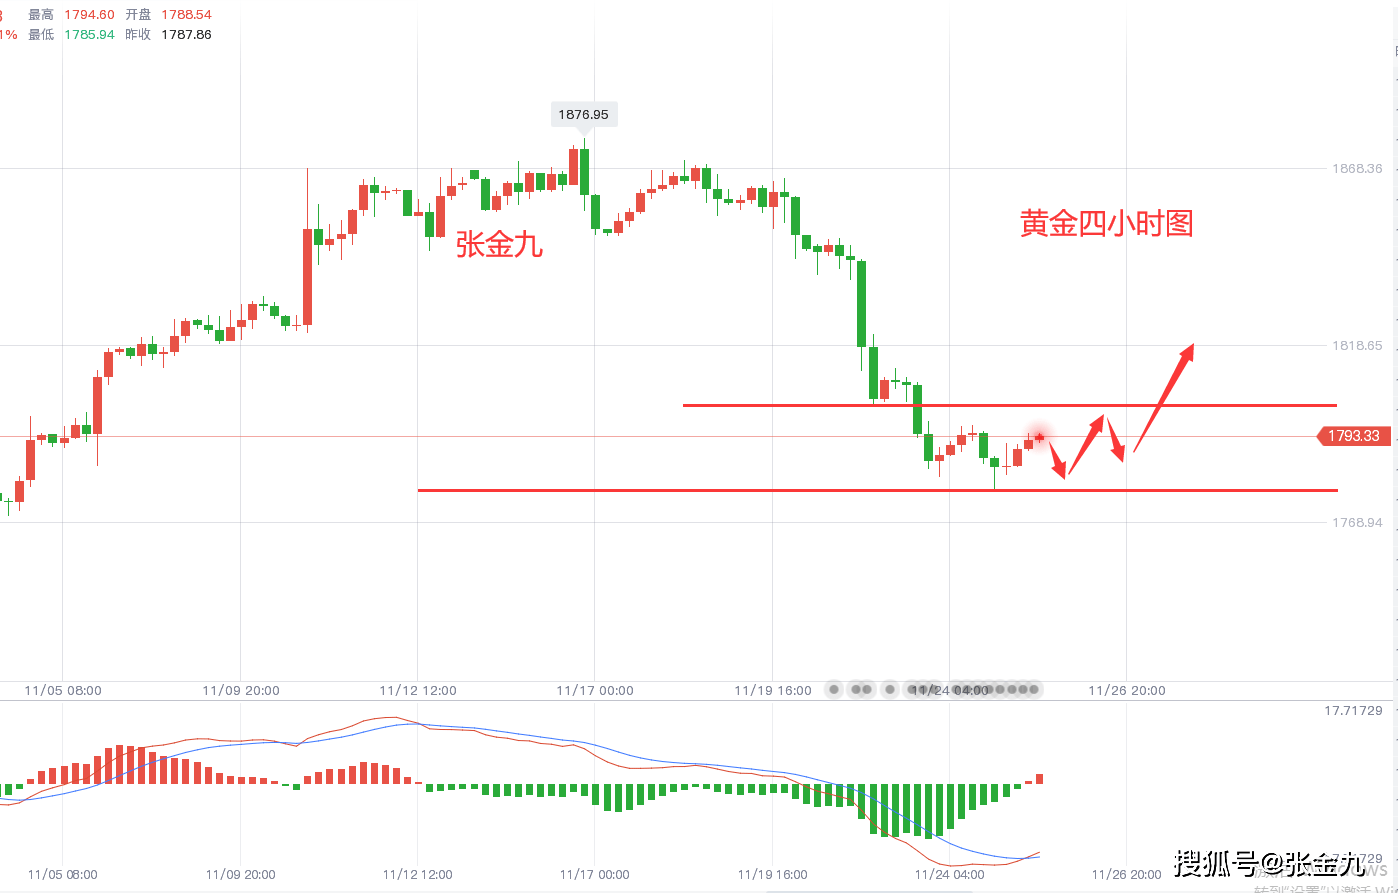
Task: Select the 最高 1794.60 high value
Action: click(x=89, y=15)
